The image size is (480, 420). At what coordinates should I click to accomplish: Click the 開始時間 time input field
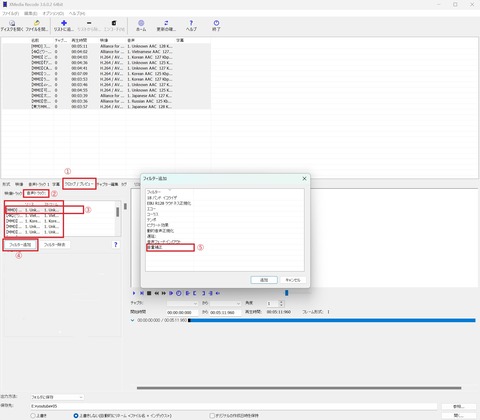(x=182, y=312)
